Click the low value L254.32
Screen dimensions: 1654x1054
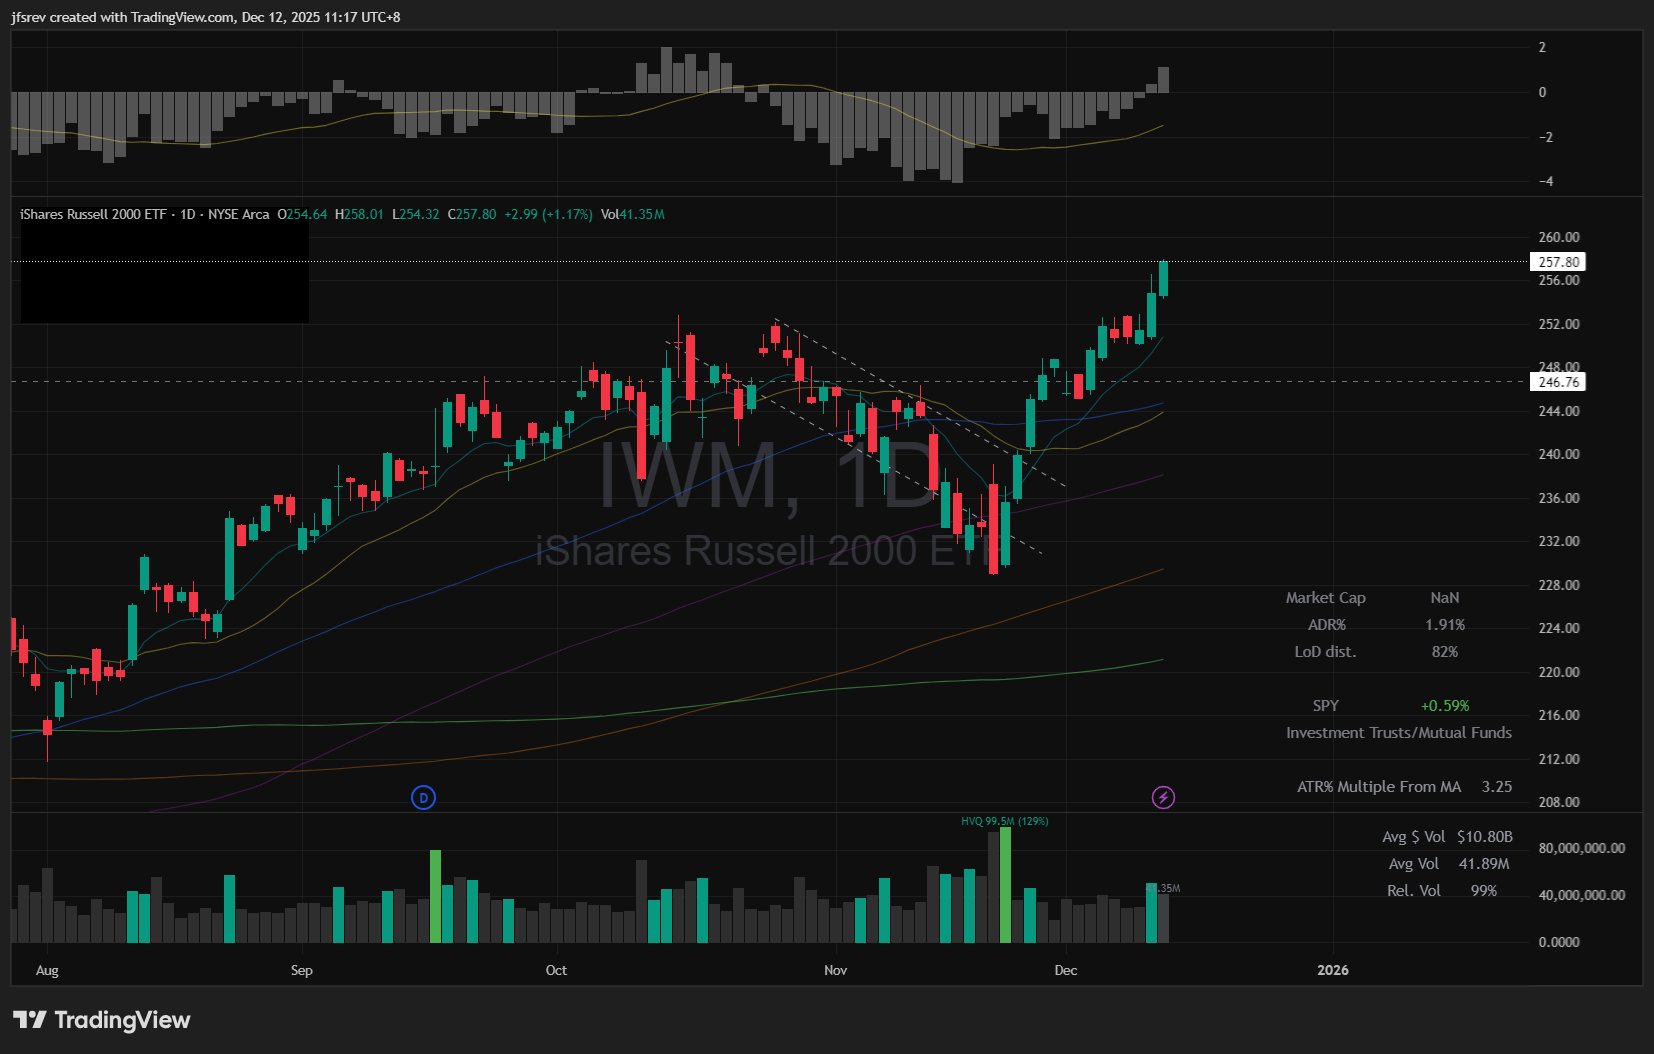[x=415, y=214]
